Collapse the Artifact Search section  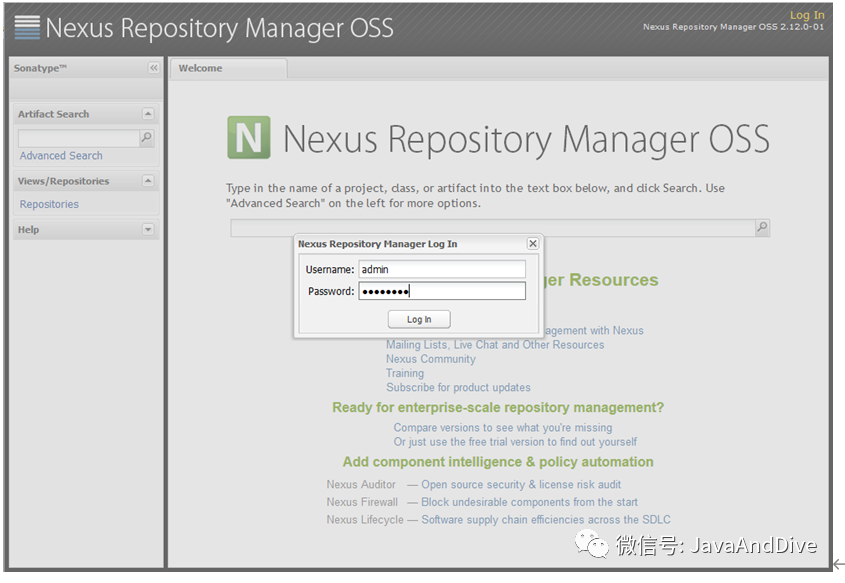tap(148, 114)
